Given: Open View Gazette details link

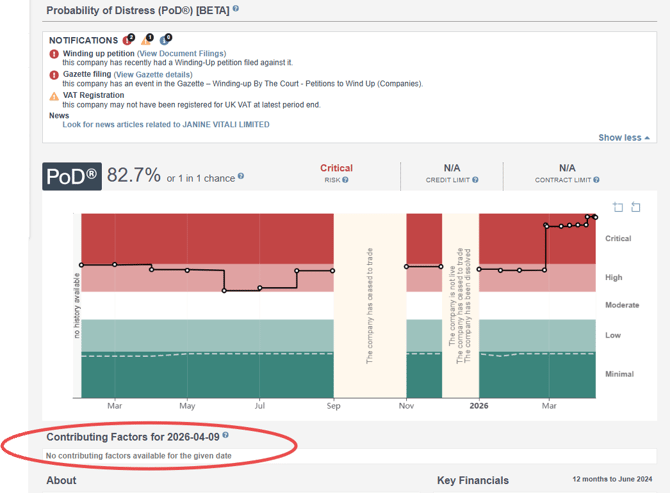Looking at the screenshot, I should [153, 74].
